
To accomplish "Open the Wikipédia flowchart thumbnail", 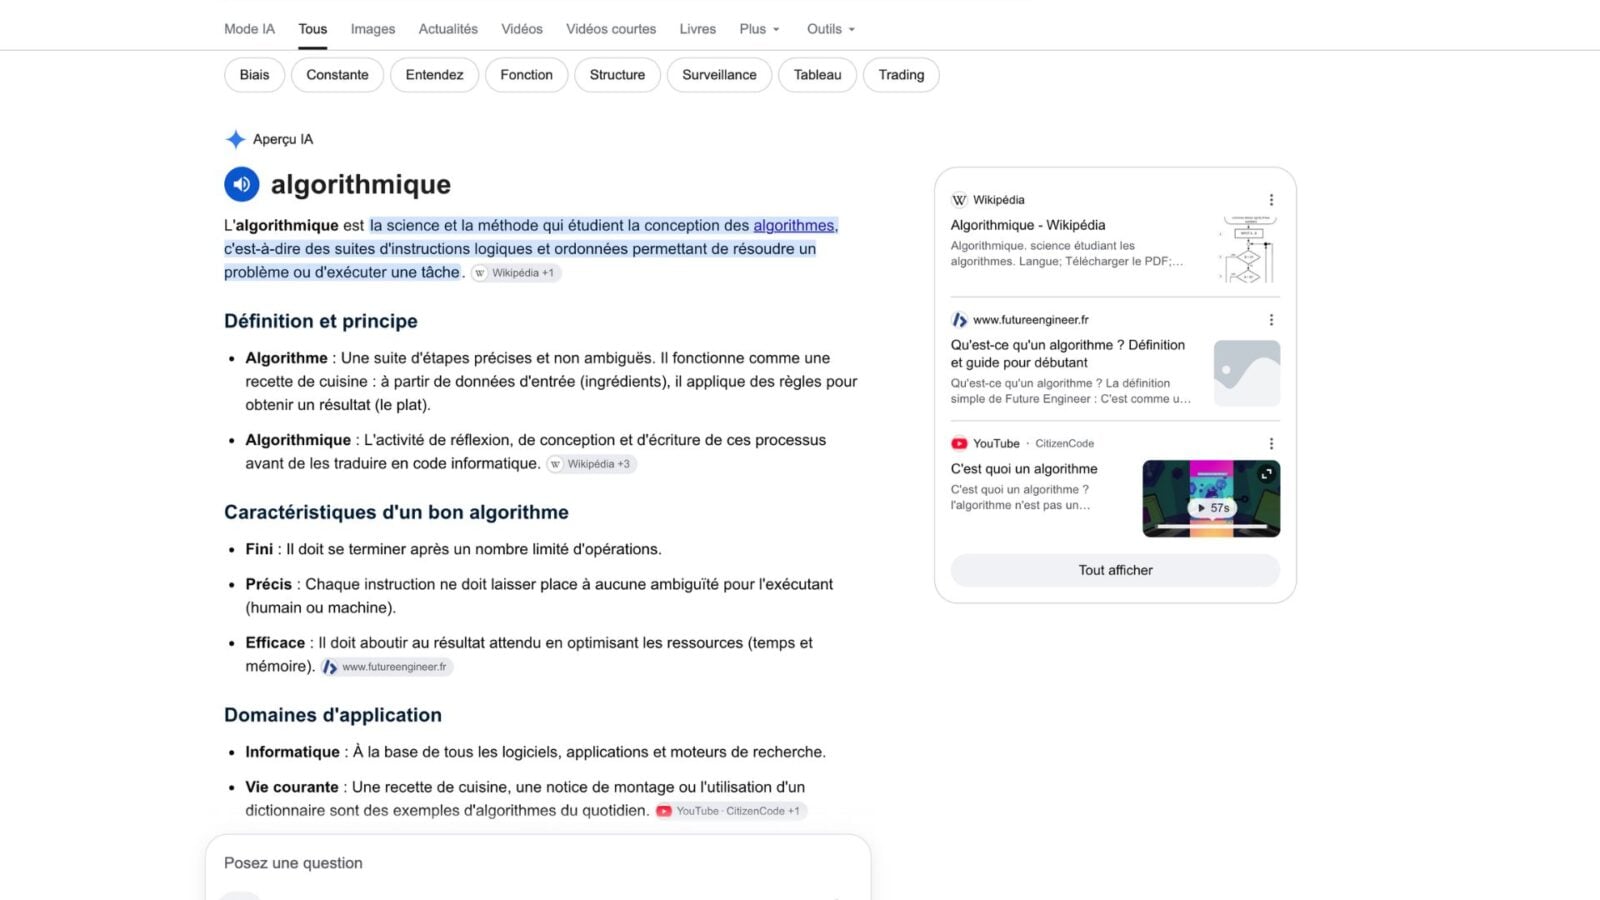I will click(x=1247, y=249).
